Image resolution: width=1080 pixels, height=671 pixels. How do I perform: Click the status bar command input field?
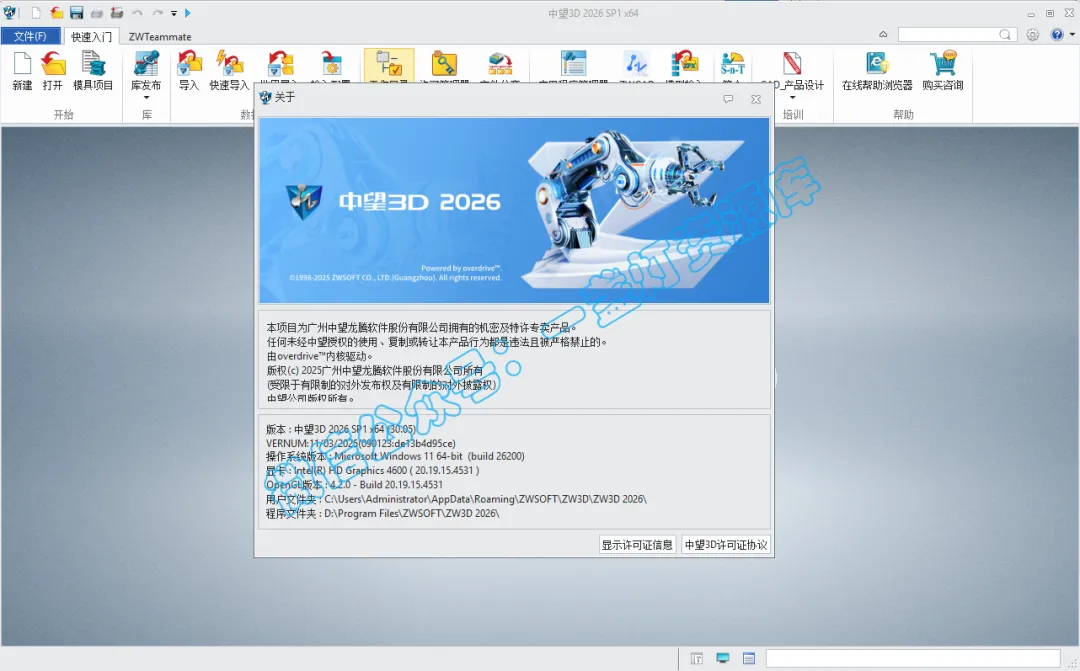tap(913, 659)
